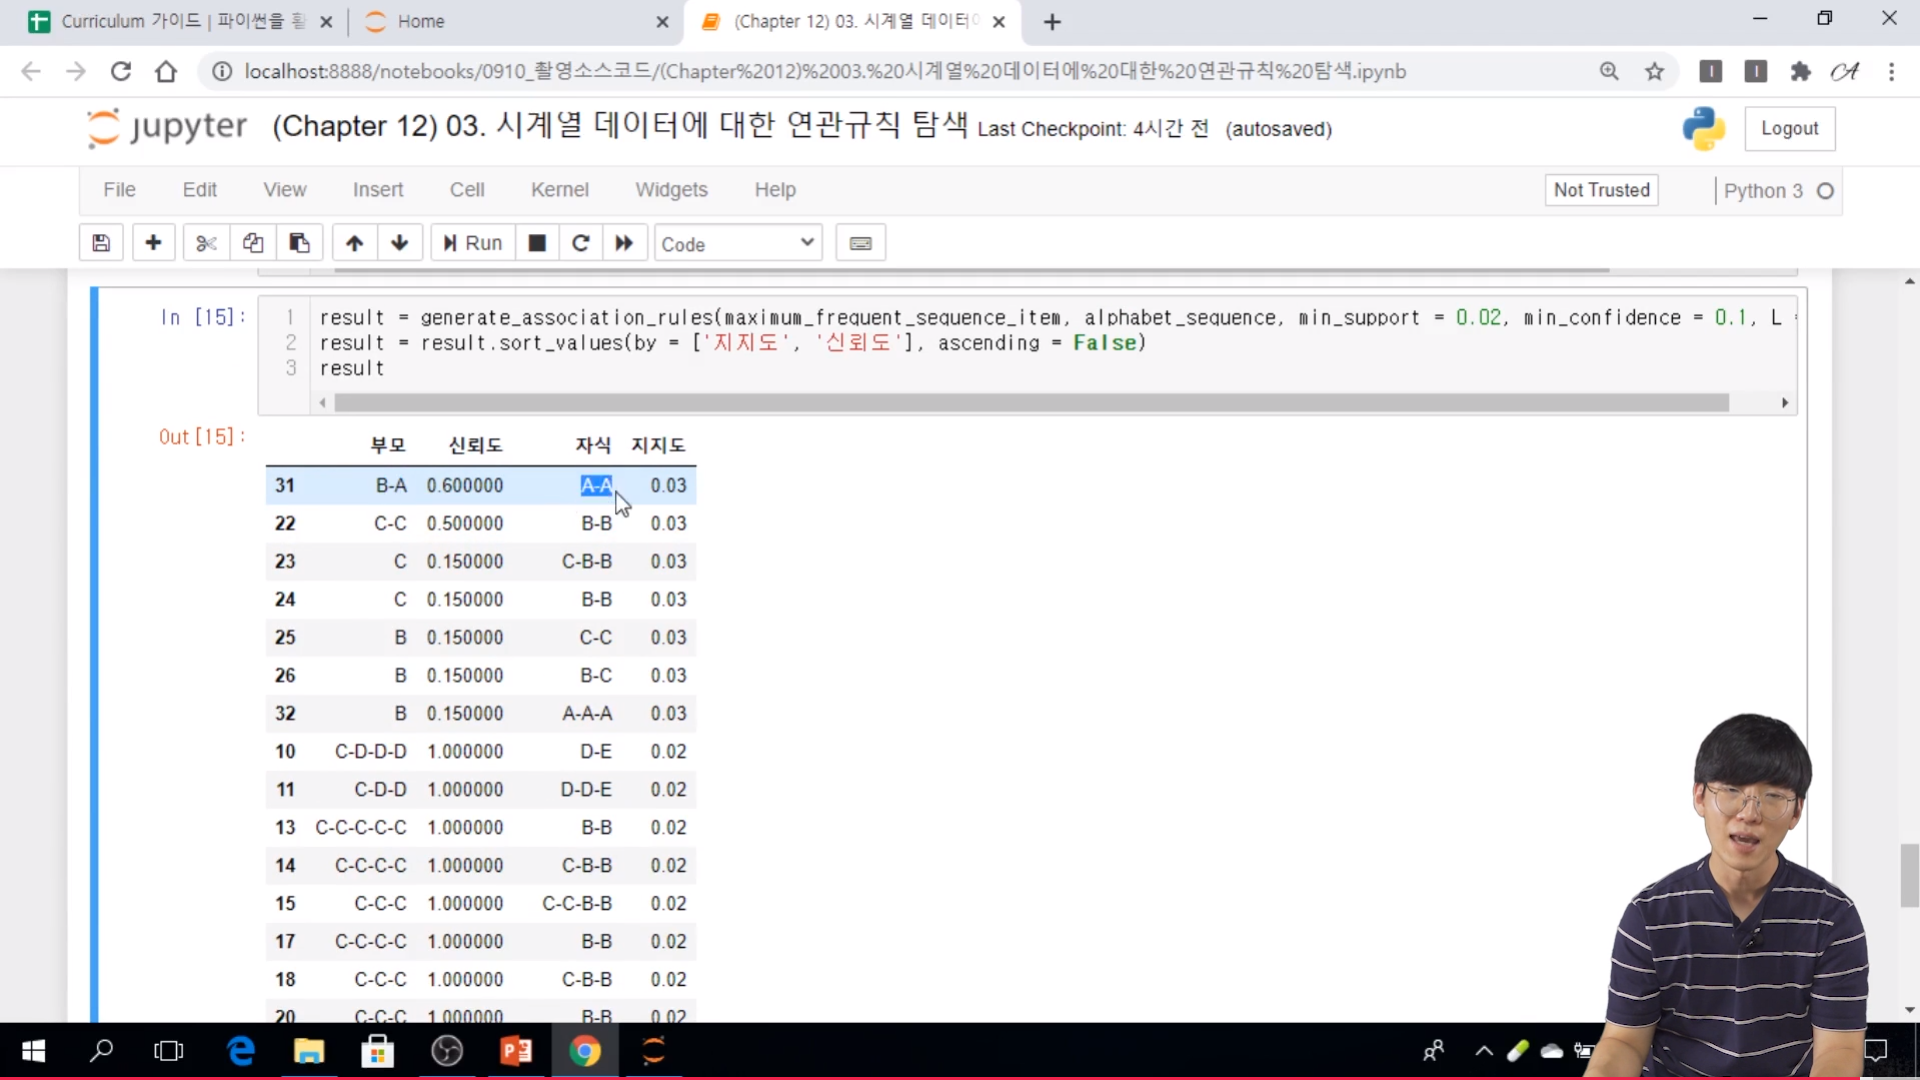Restart the kernel circular arrow icon

tap(580, 243)
